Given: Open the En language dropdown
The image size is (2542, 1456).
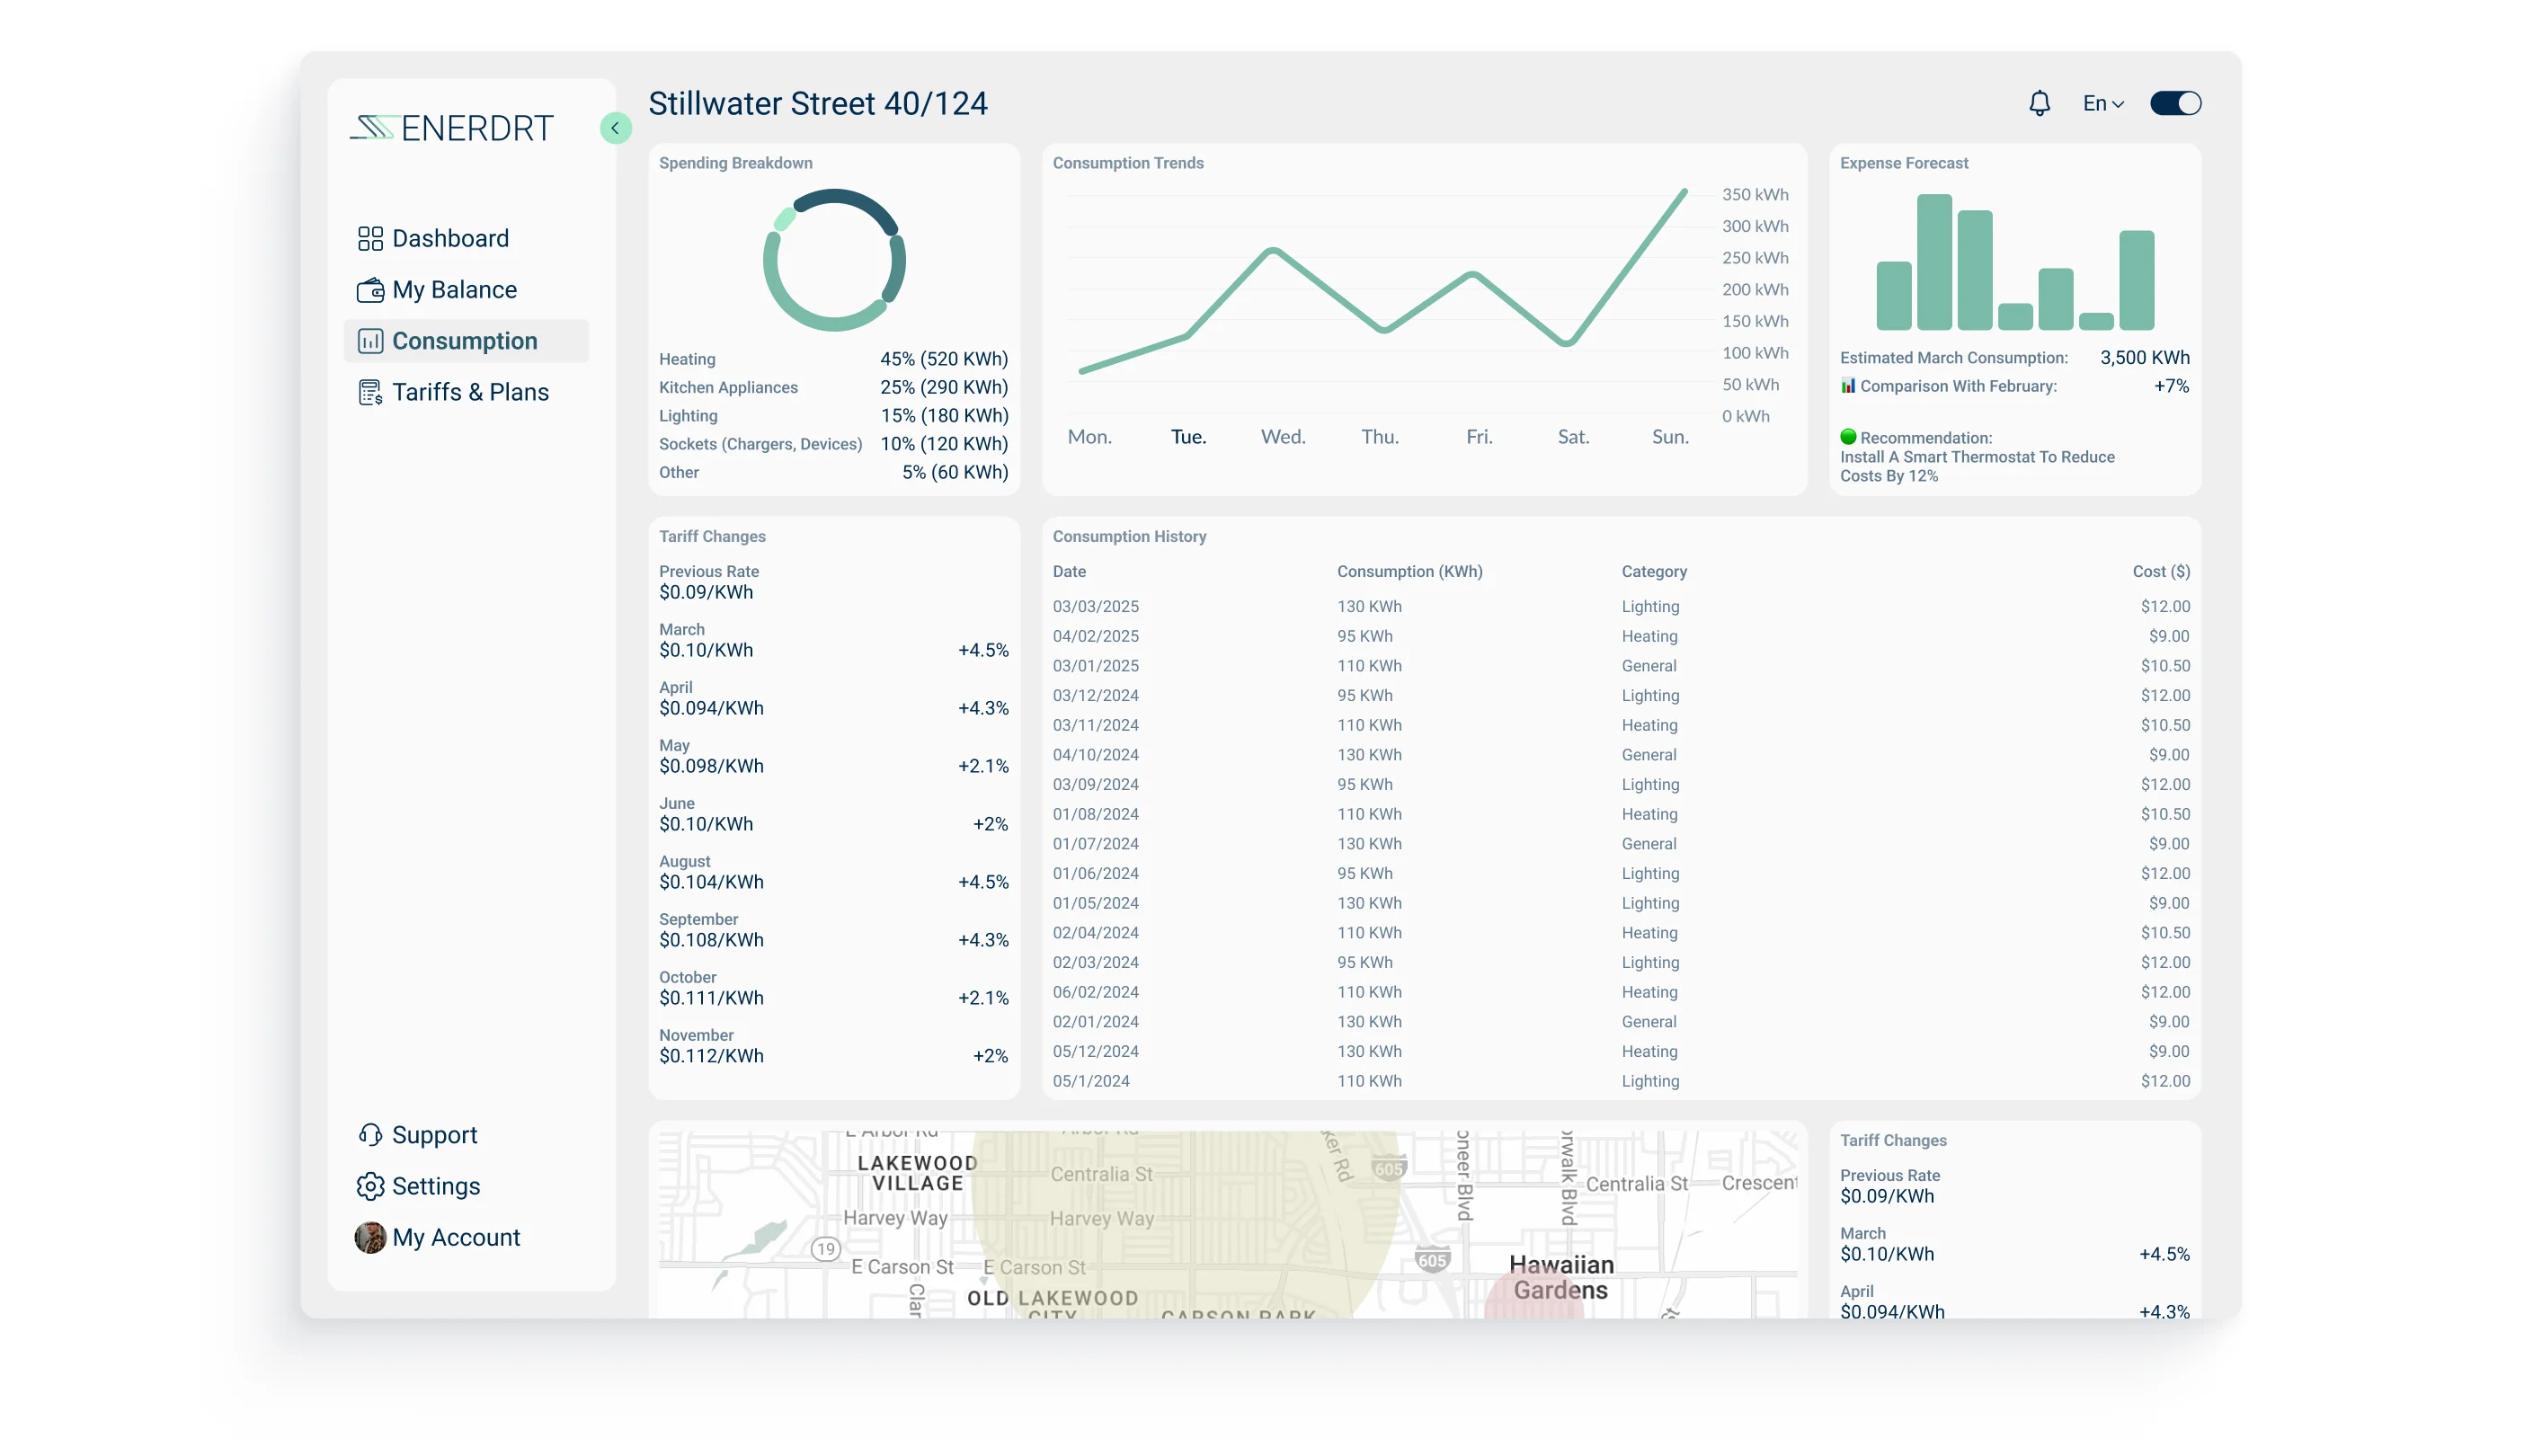Looking at the screenshot, I should 2103,103.
